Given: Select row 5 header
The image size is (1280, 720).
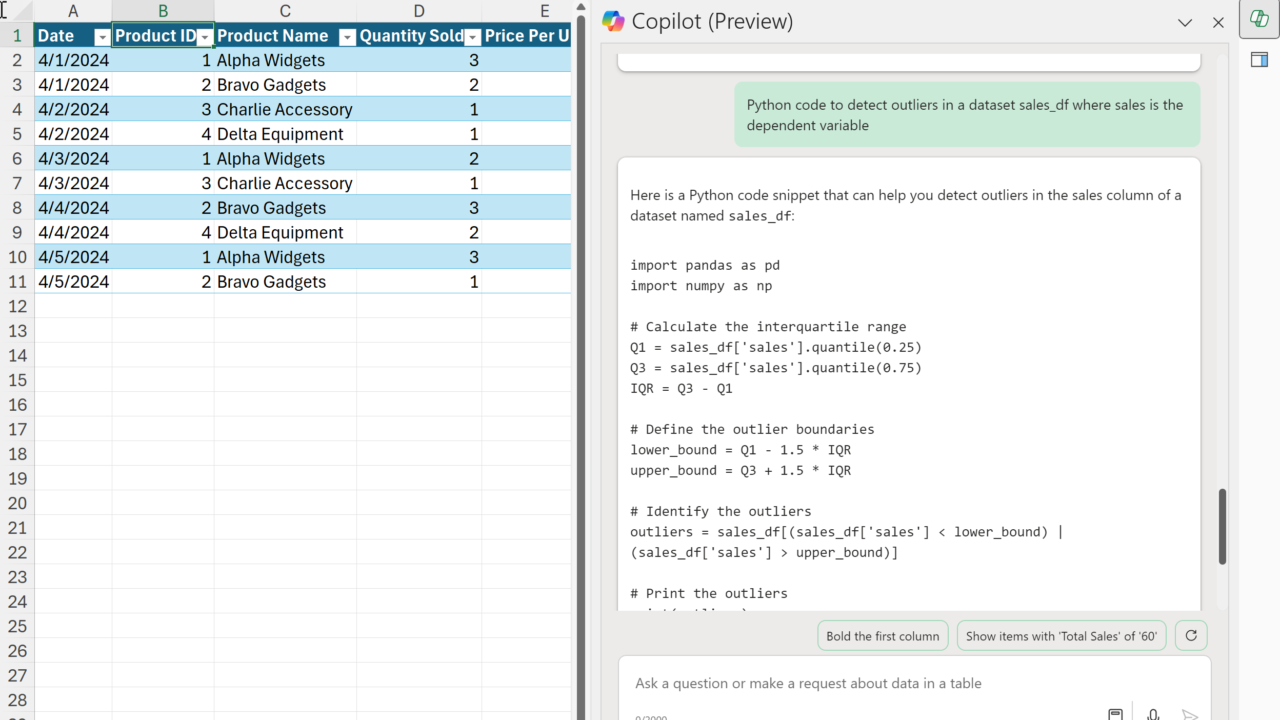Looking at the screenshot, I should pos(17,134).
